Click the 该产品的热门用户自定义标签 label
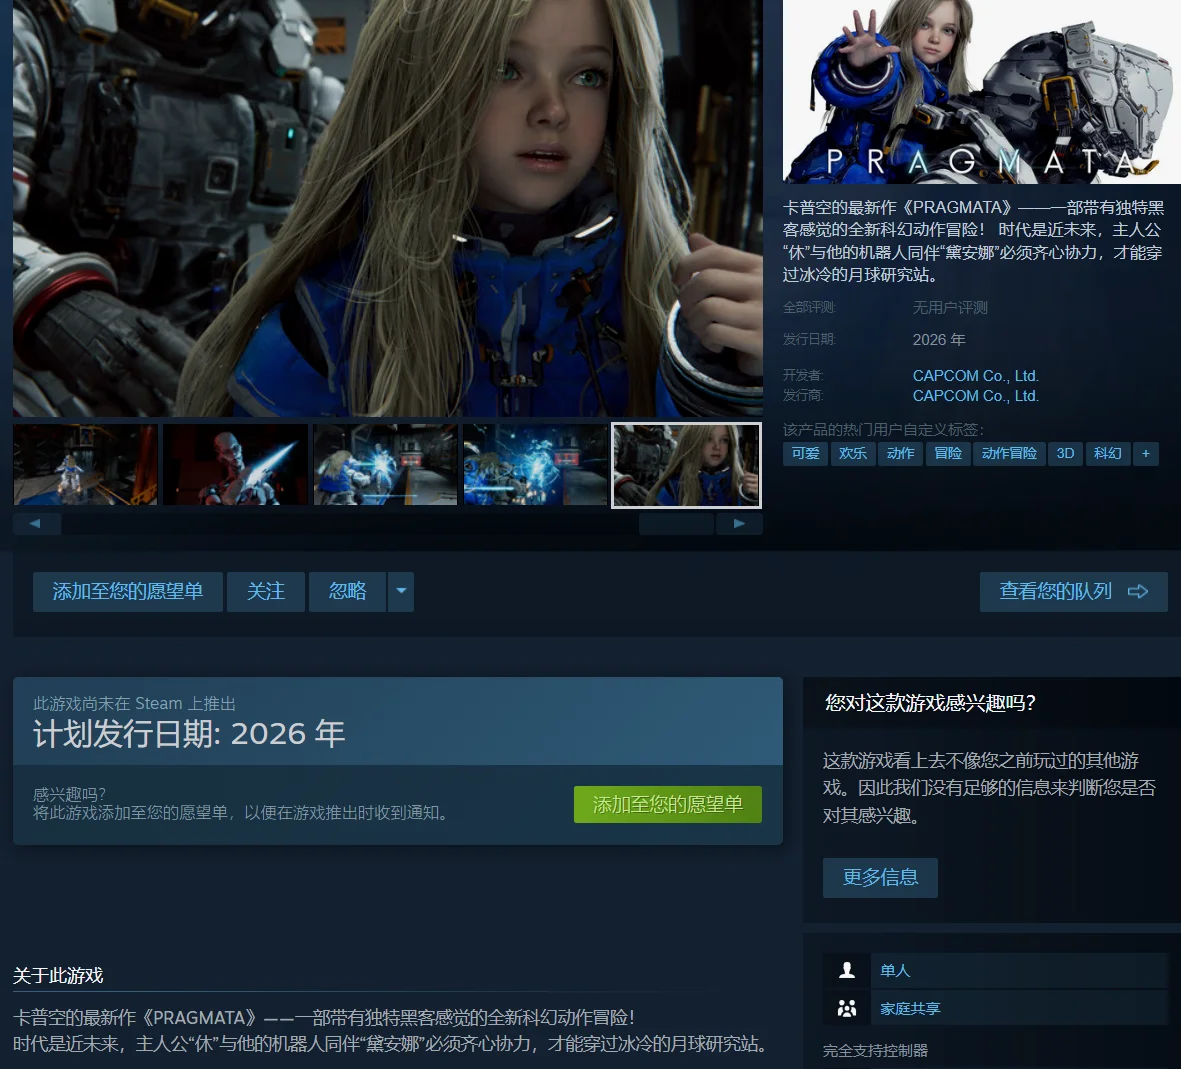The image size is (1181, 1069). 883,429
